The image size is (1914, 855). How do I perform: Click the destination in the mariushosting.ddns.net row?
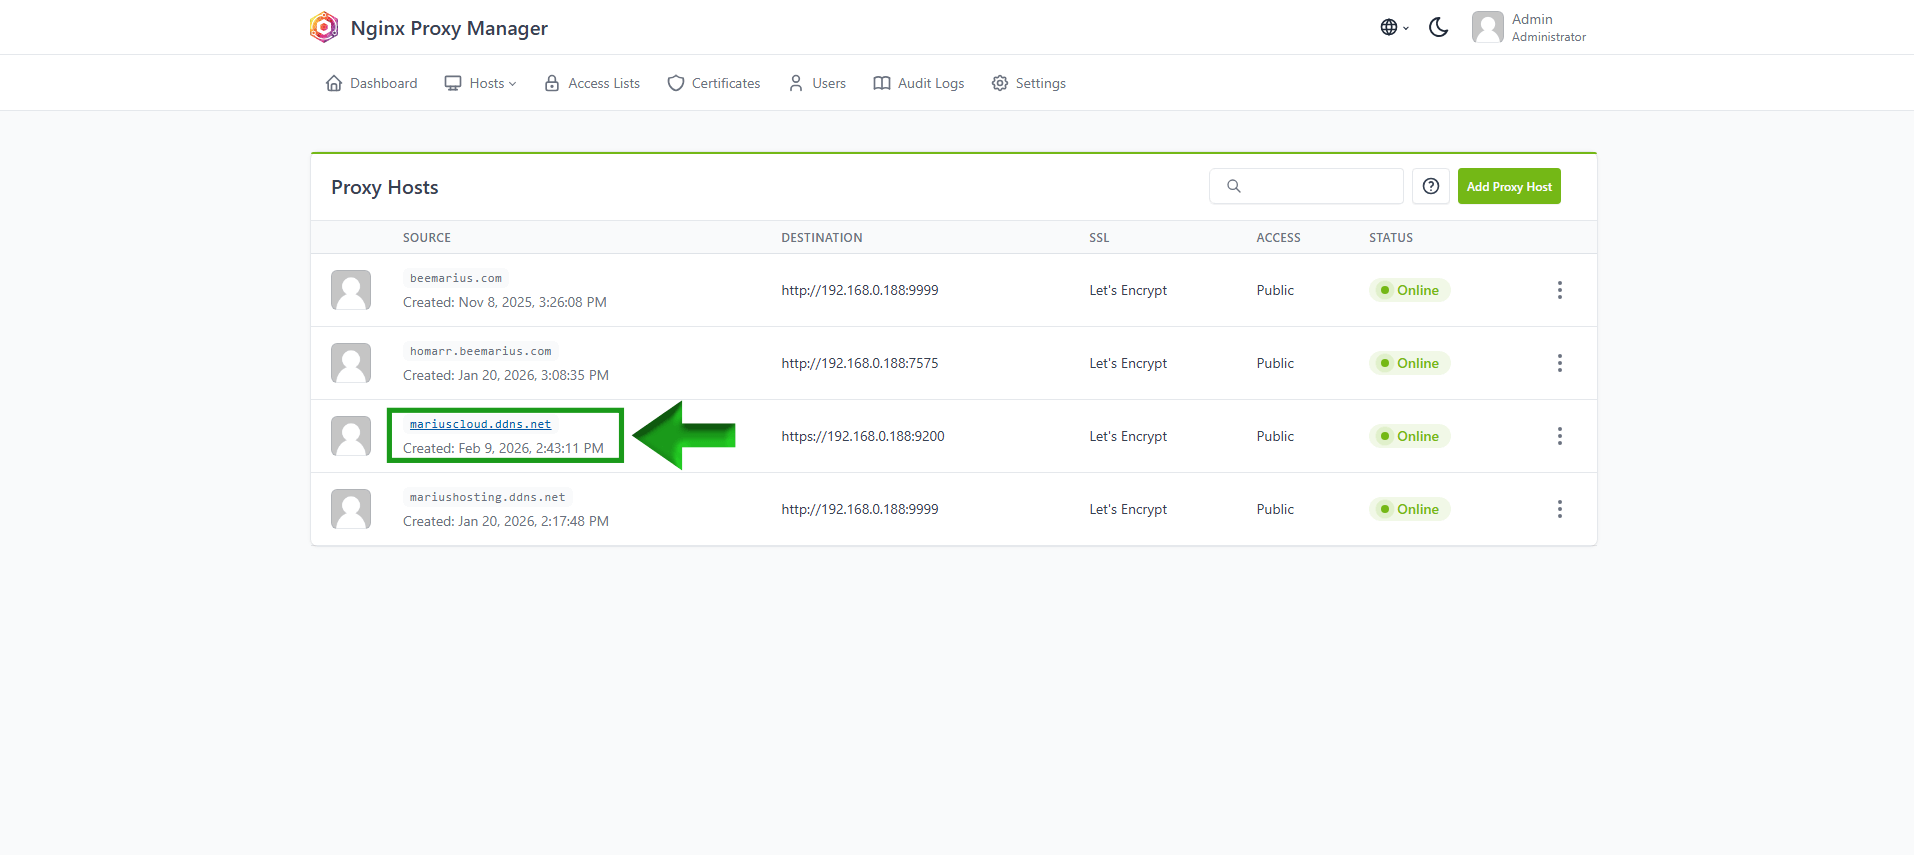click(x=860, y=509)
